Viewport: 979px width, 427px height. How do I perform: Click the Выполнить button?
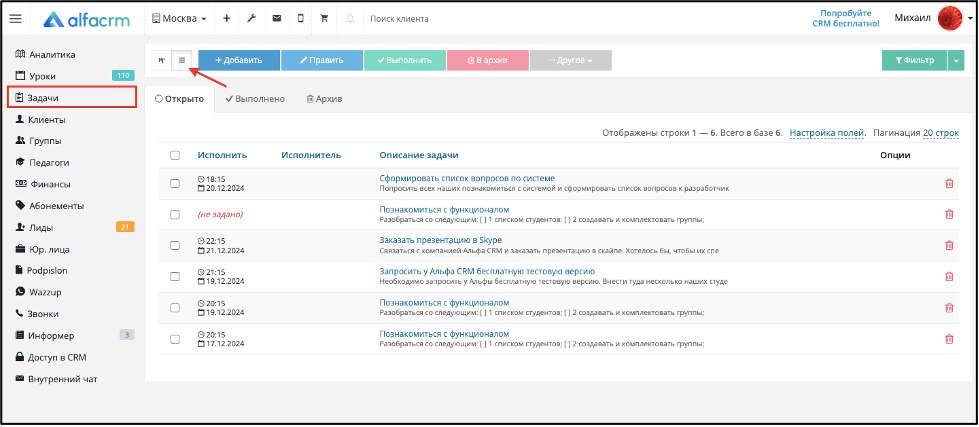405,61
